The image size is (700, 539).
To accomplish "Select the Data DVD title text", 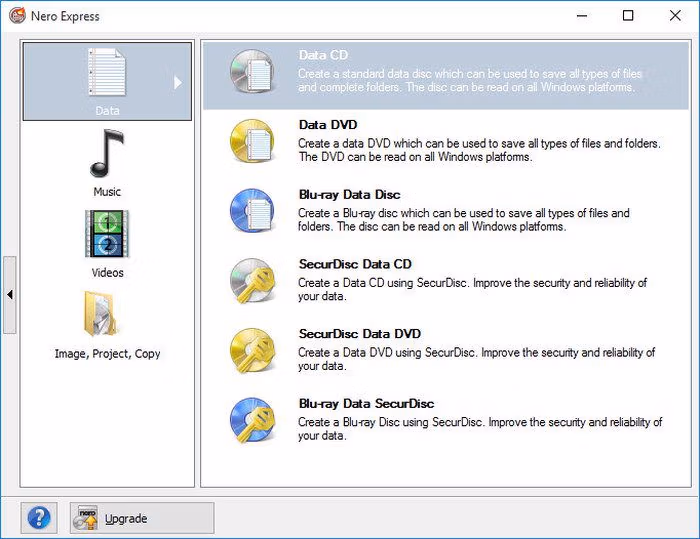I will [328, 125].
